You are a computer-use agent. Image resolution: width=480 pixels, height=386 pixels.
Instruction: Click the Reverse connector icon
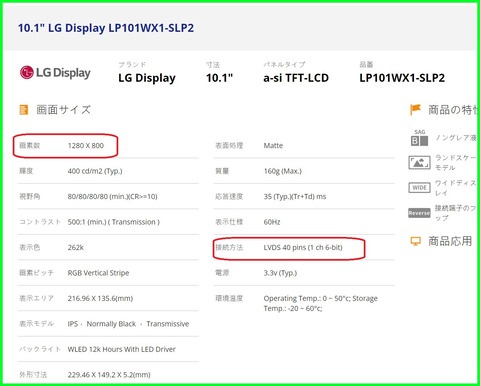419,213
